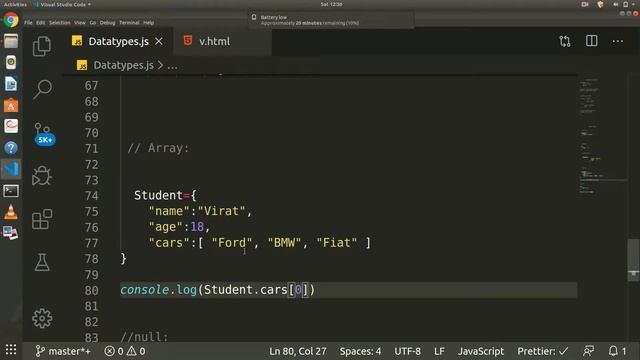The height and width of the screenshot is (360, 640).
Task: Show Applications grid in the dock
Action: coord(11,349)
